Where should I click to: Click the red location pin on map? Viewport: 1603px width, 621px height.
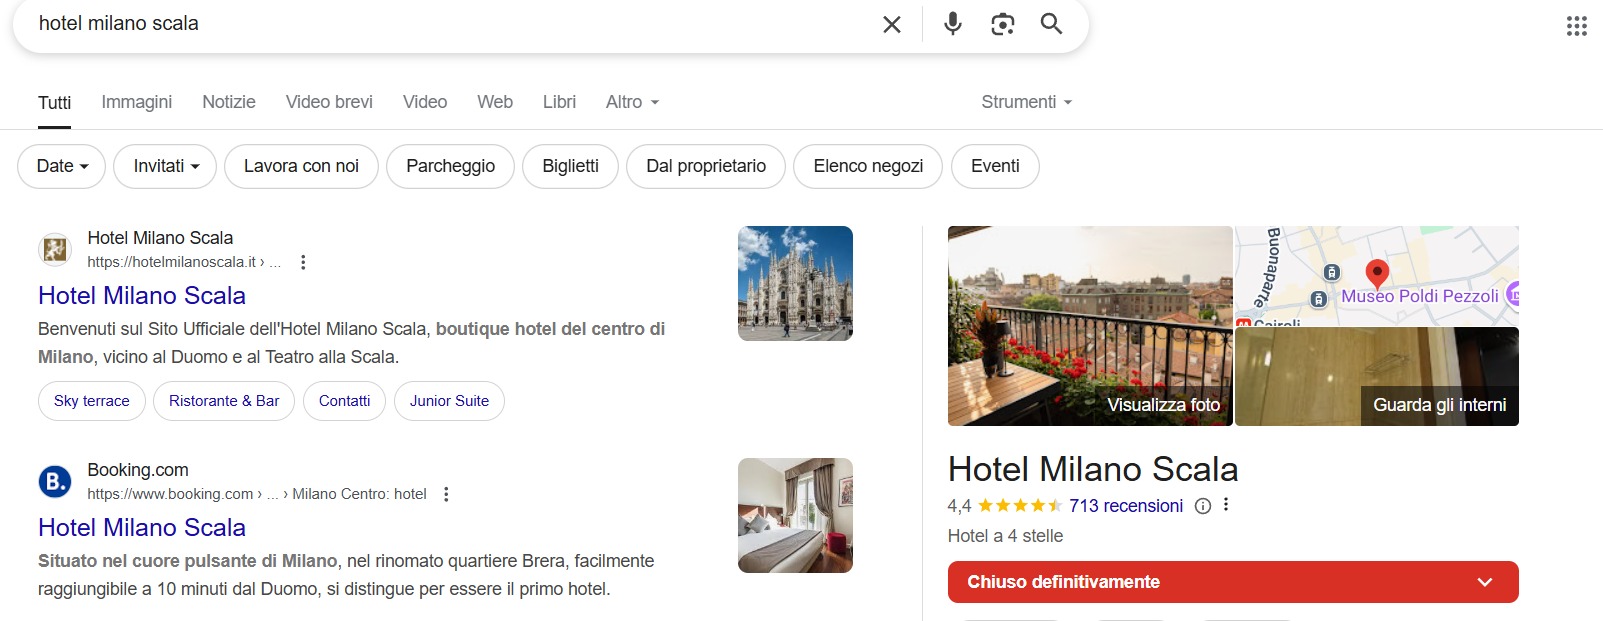pos(1377,273)
